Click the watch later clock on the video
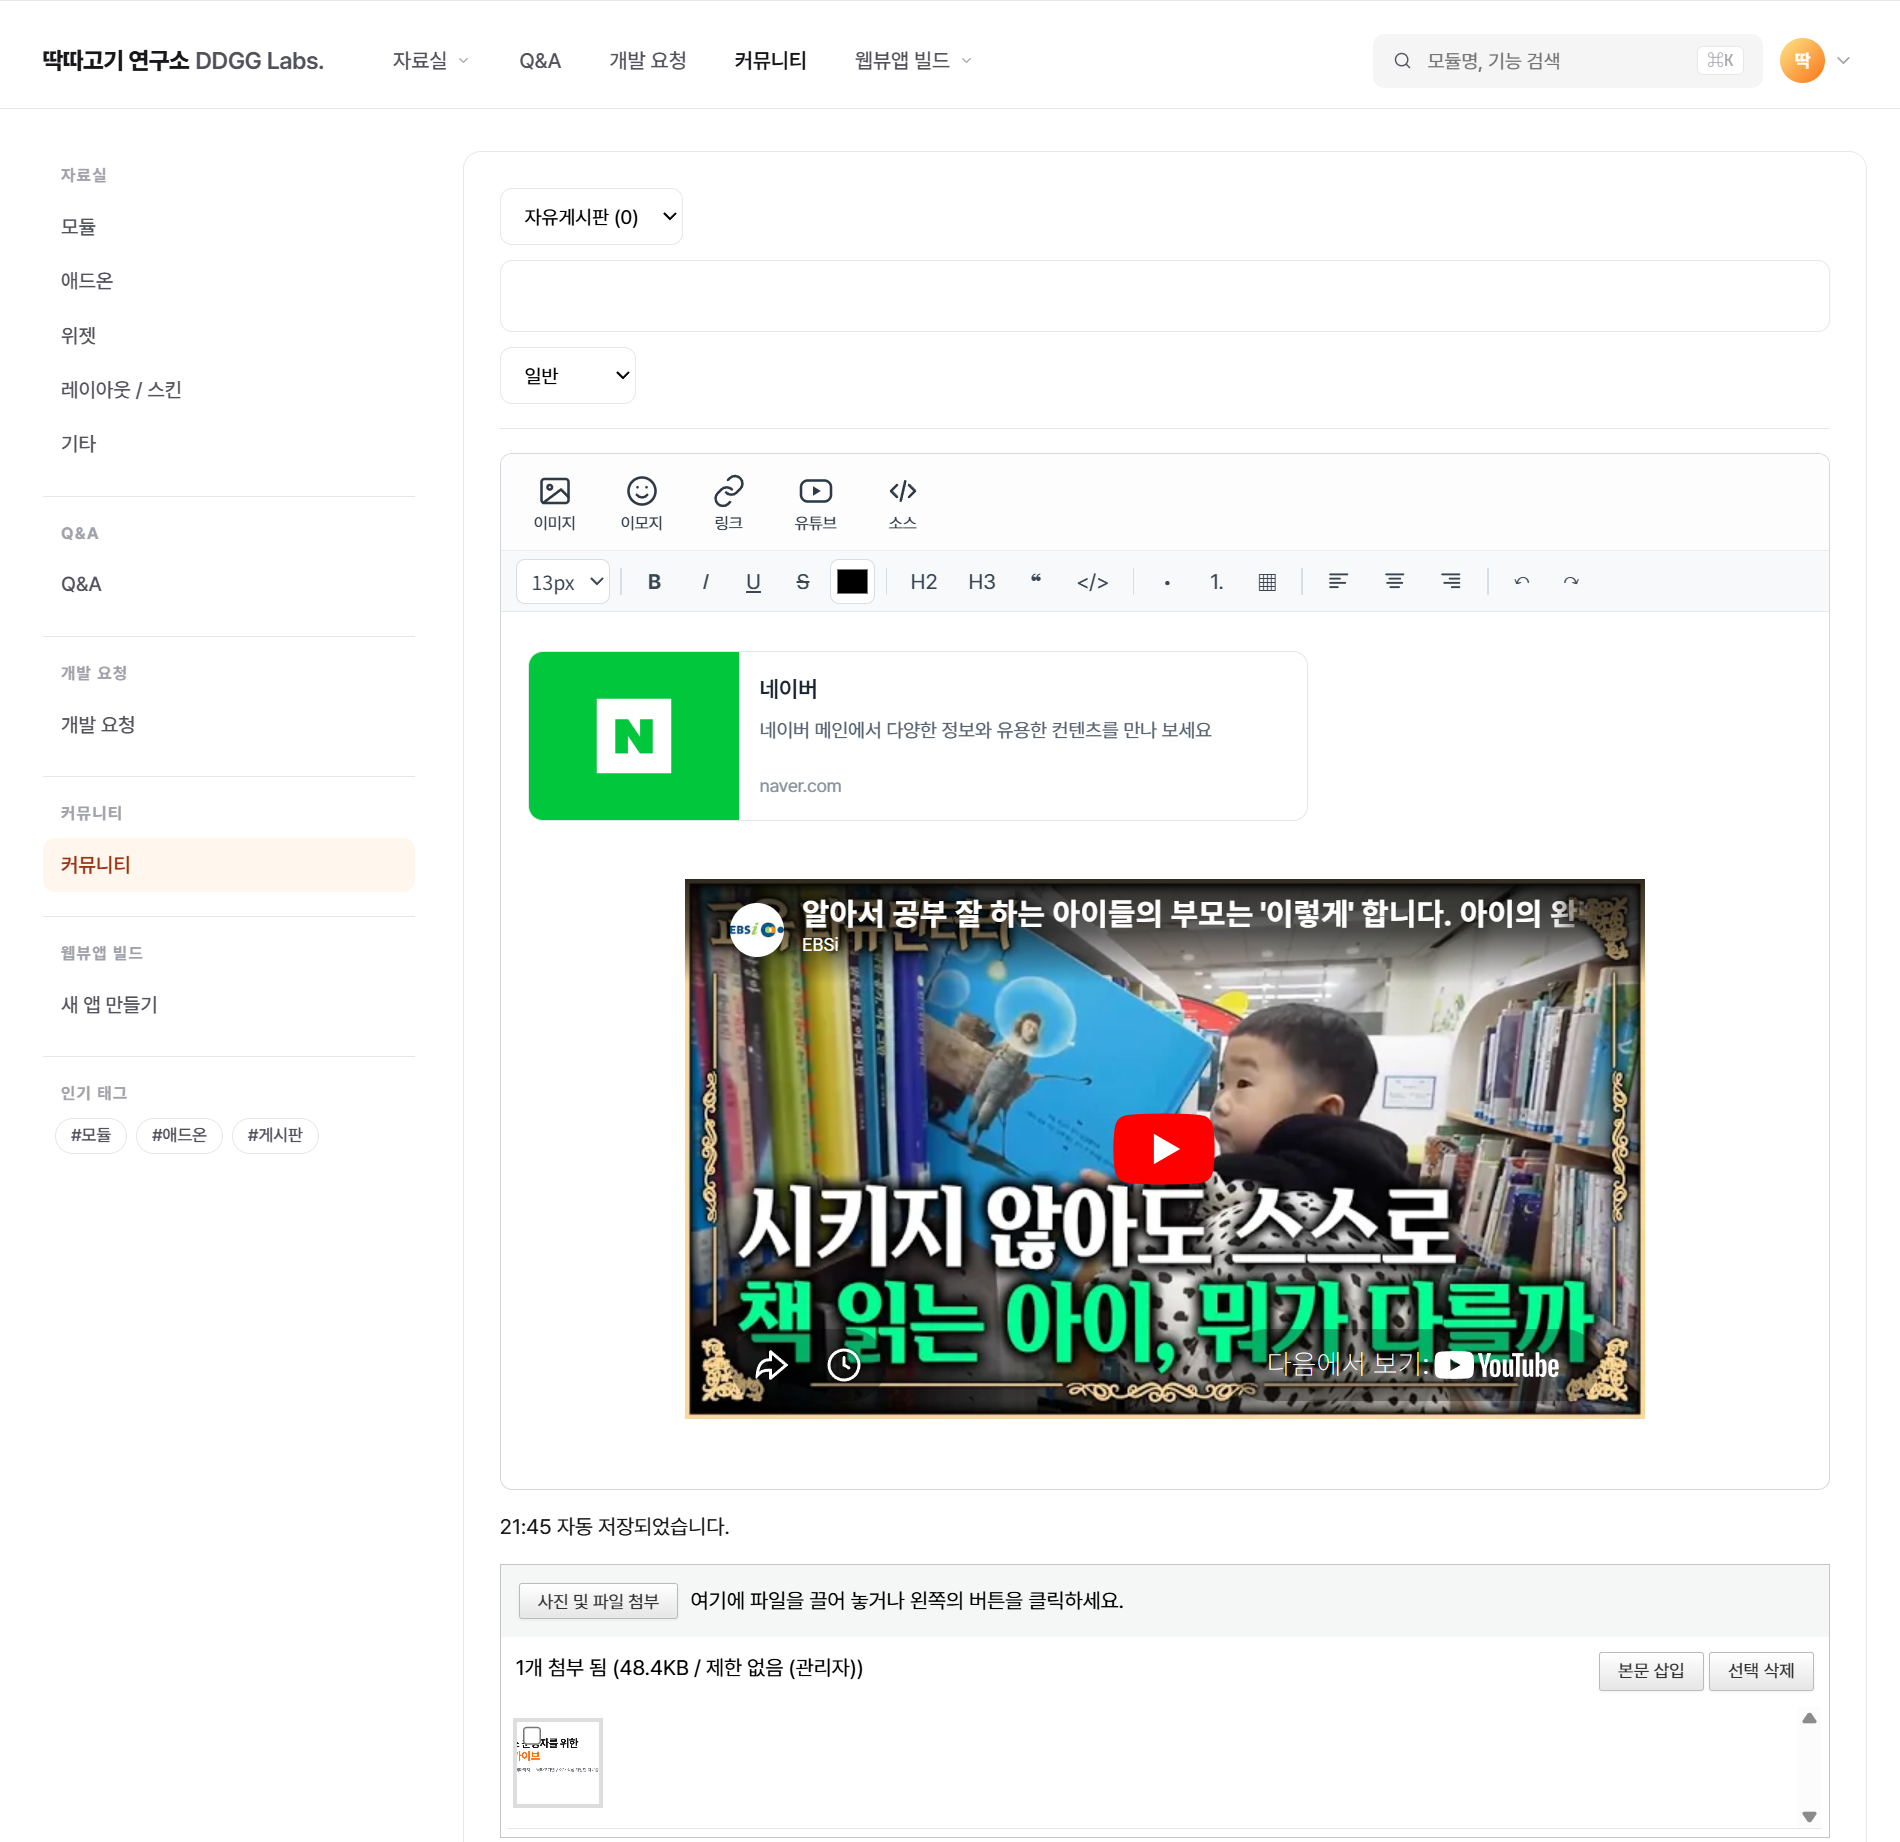 [844, 1365]
